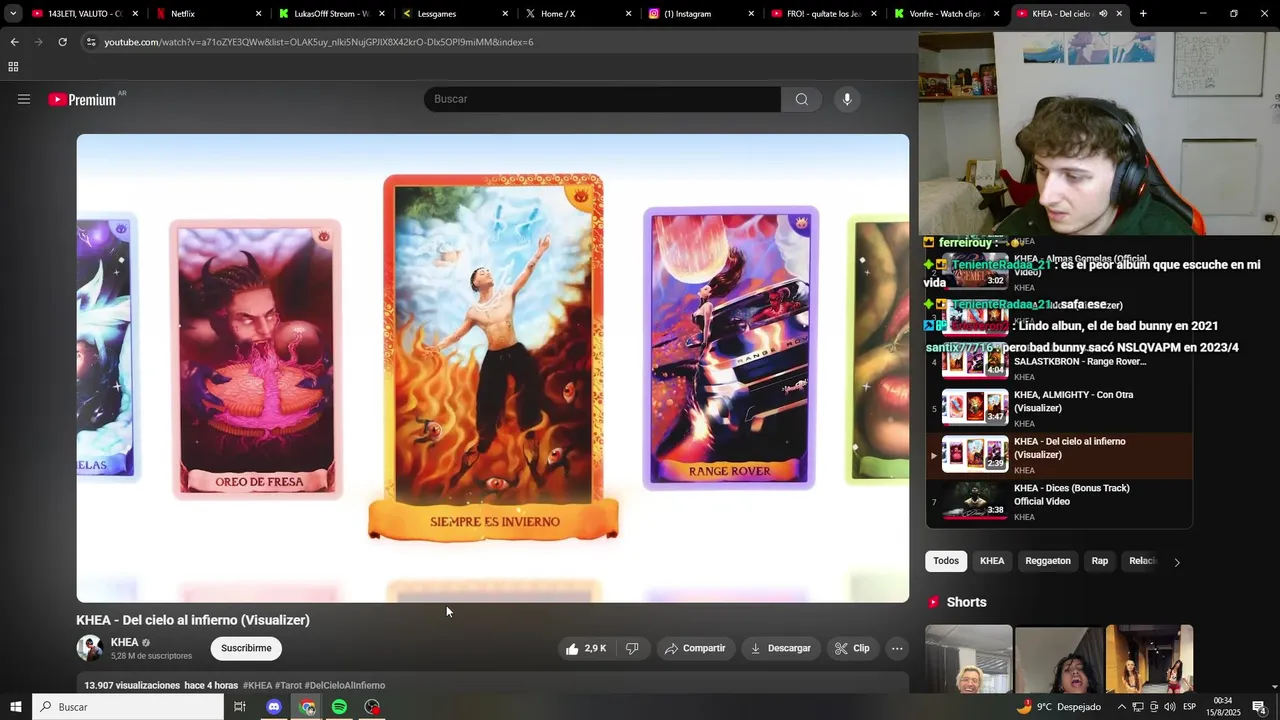This screenshot has width=1280, height=720.
Task: Dislike the video with thumbs-down
Action: coord(632,648)
